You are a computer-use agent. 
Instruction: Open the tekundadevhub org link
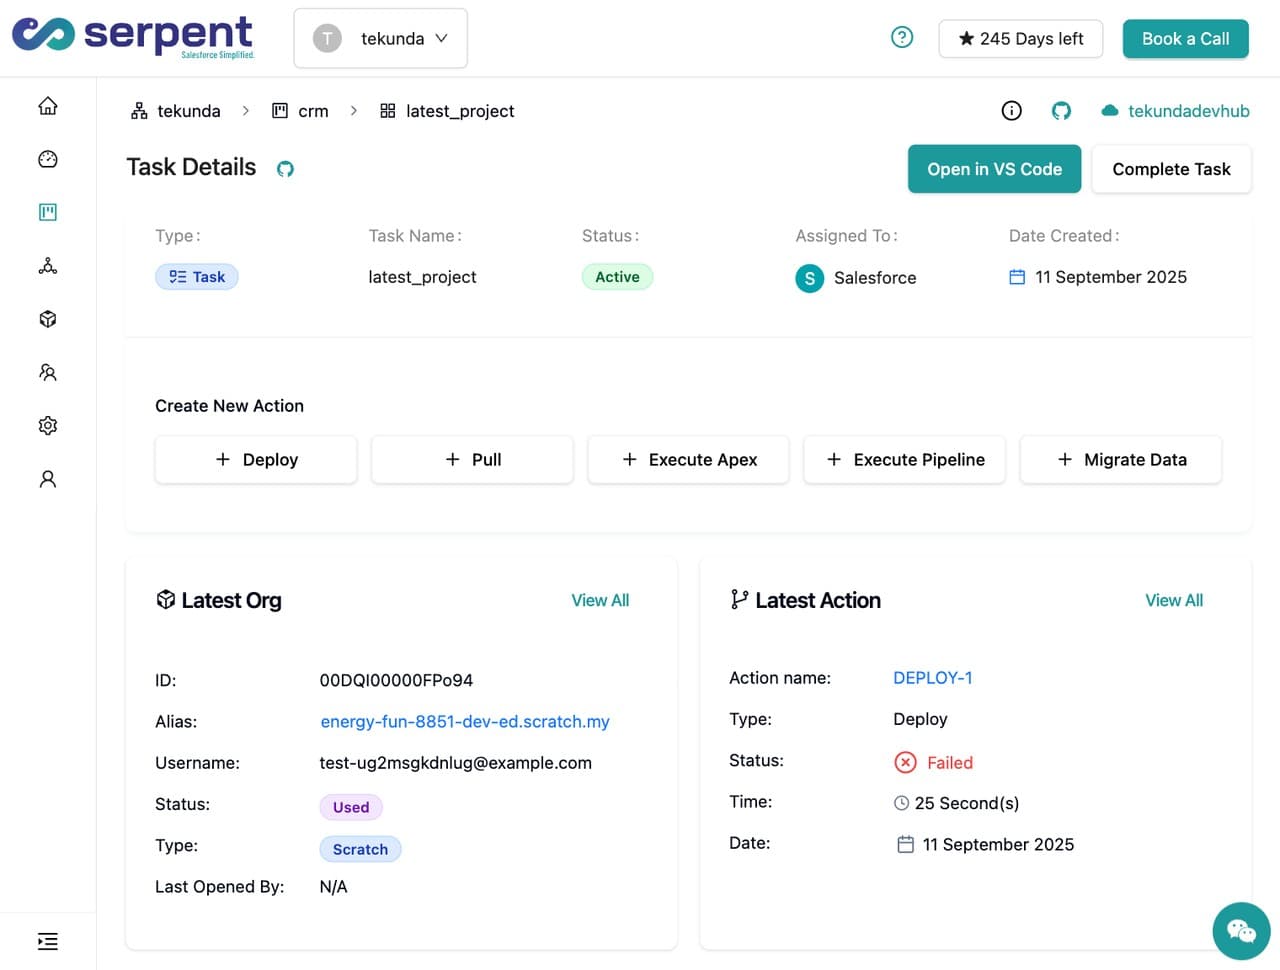click(x=1175, y=111)
